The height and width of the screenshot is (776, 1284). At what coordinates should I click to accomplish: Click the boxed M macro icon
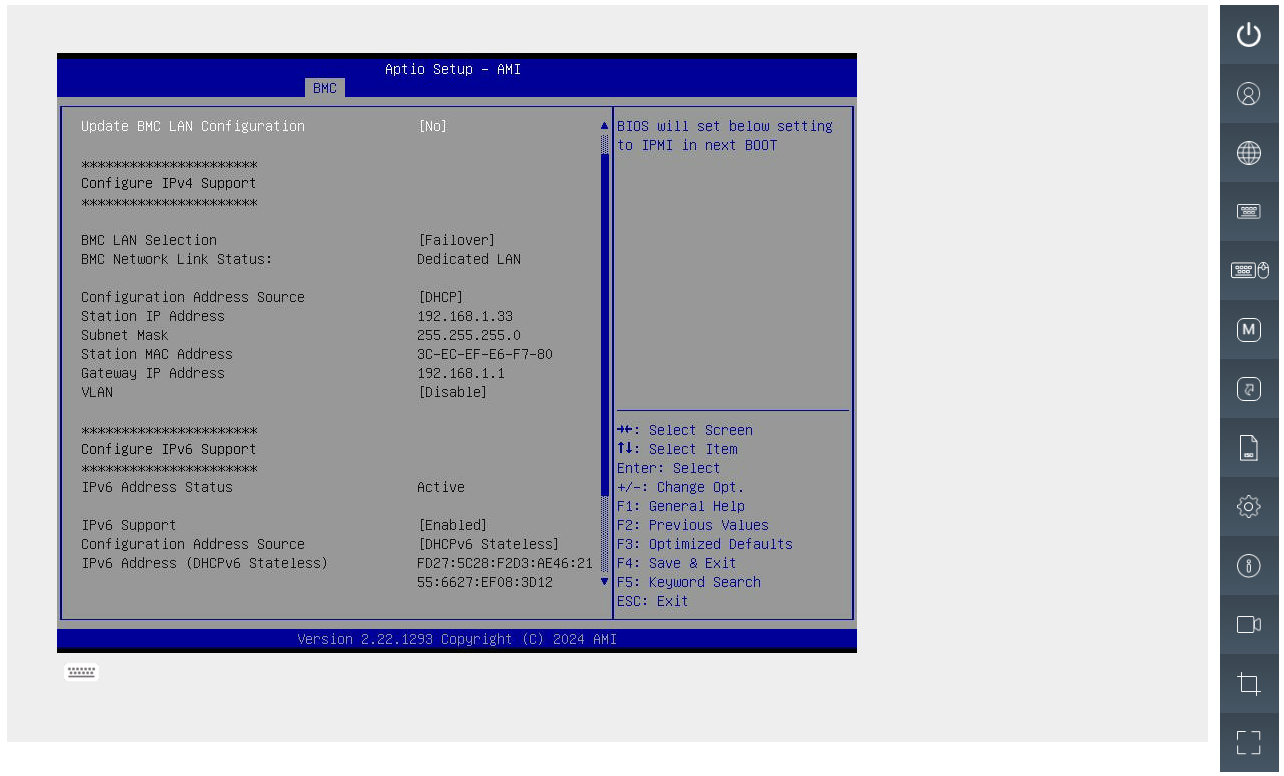1248,330
